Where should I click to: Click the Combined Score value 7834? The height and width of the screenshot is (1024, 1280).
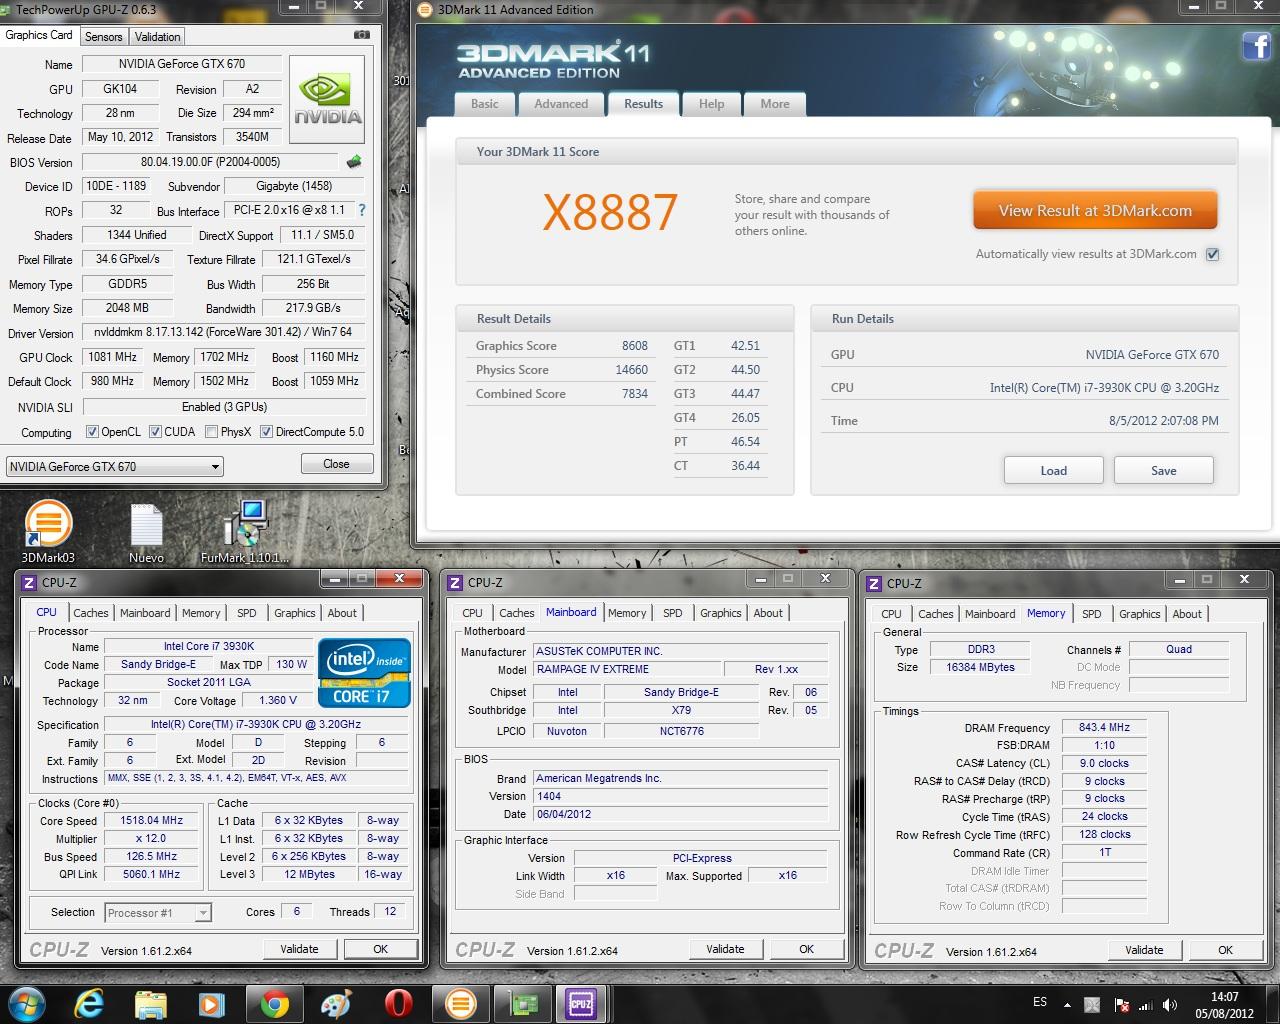click(x=634, y=394)
